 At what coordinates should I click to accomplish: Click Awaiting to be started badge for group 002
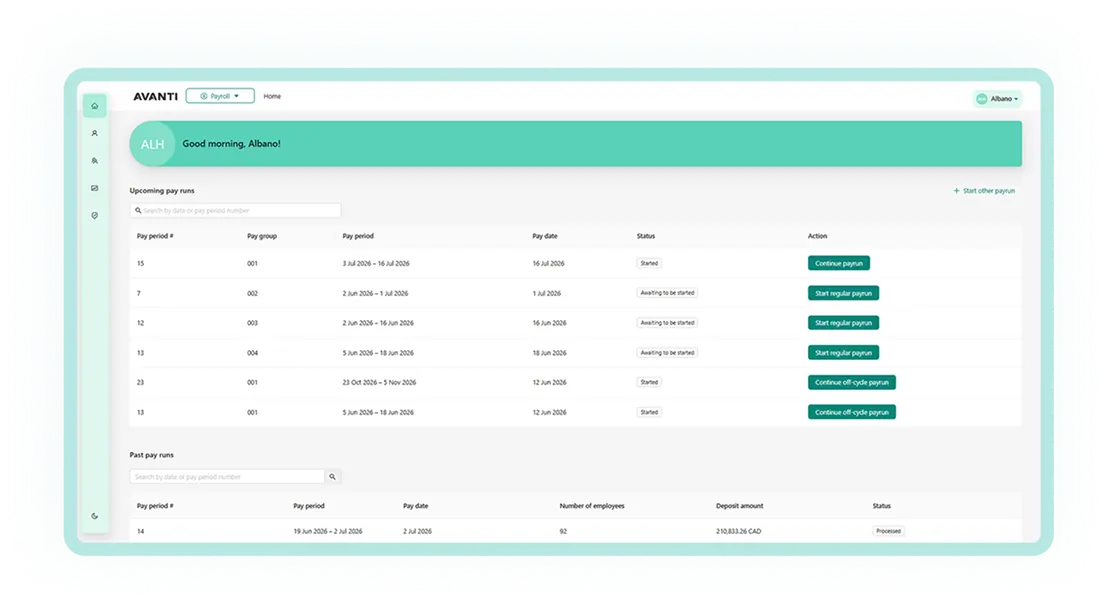667,293
